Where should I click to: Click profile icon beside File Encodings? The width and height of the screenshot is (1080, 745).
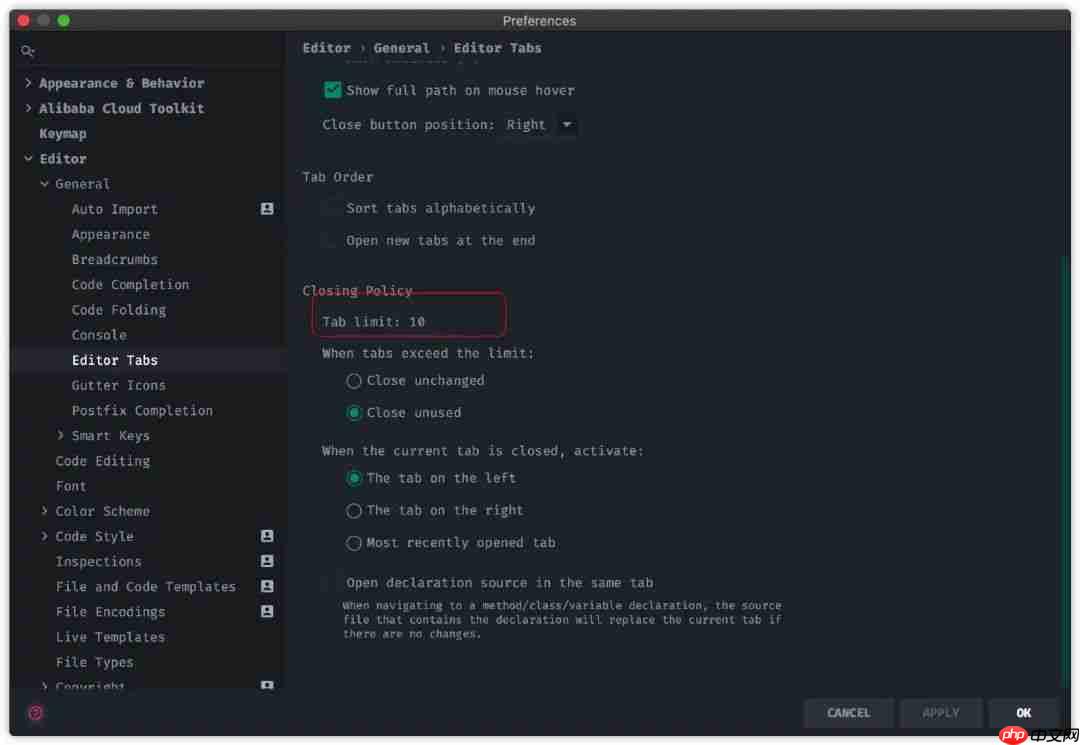coord(267,611)
